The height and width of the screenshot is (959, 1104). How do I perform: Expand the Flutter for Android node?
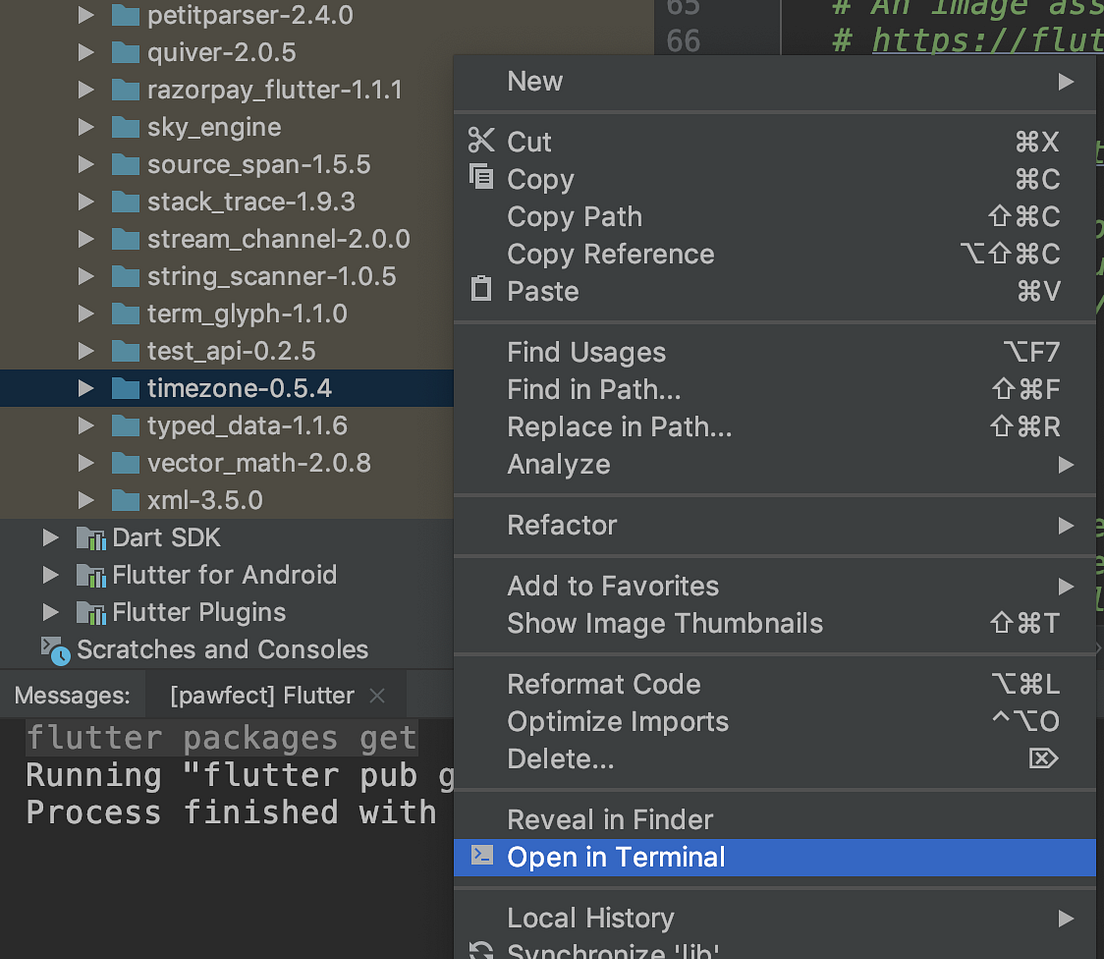coord(51,575)
